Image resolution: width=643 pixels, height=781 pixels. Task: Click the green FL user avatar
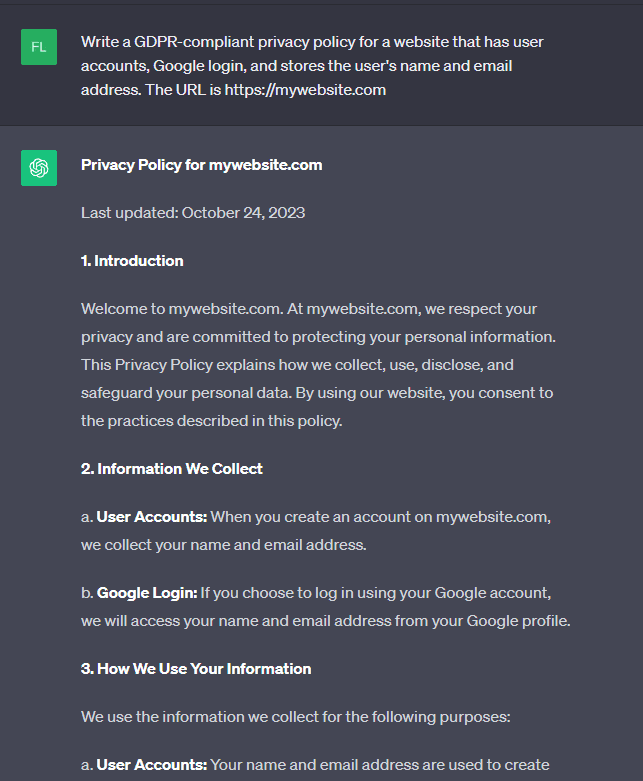pos(39,47)
